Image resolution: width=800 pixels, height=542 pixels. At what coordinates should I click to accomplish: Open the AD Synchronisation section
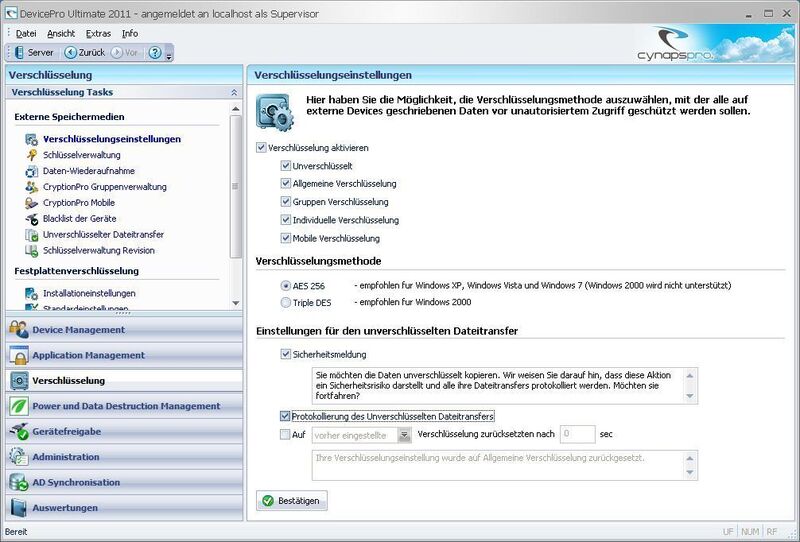click(x=124, y=482)
